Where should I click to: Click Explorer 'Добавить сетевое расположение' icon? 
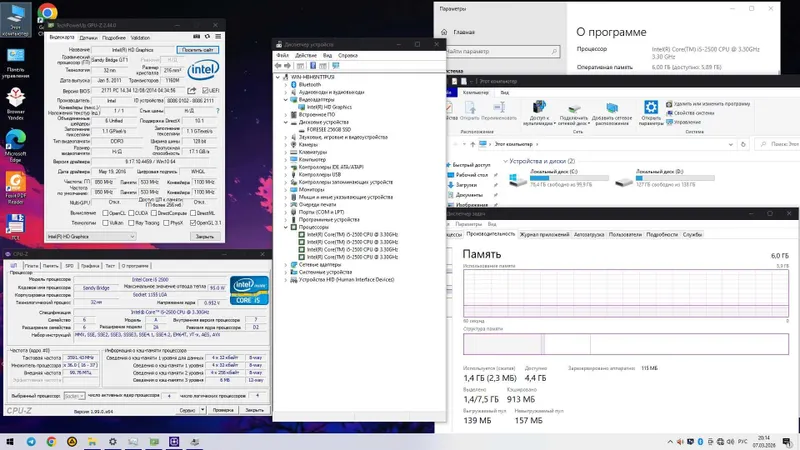[612, 108]
